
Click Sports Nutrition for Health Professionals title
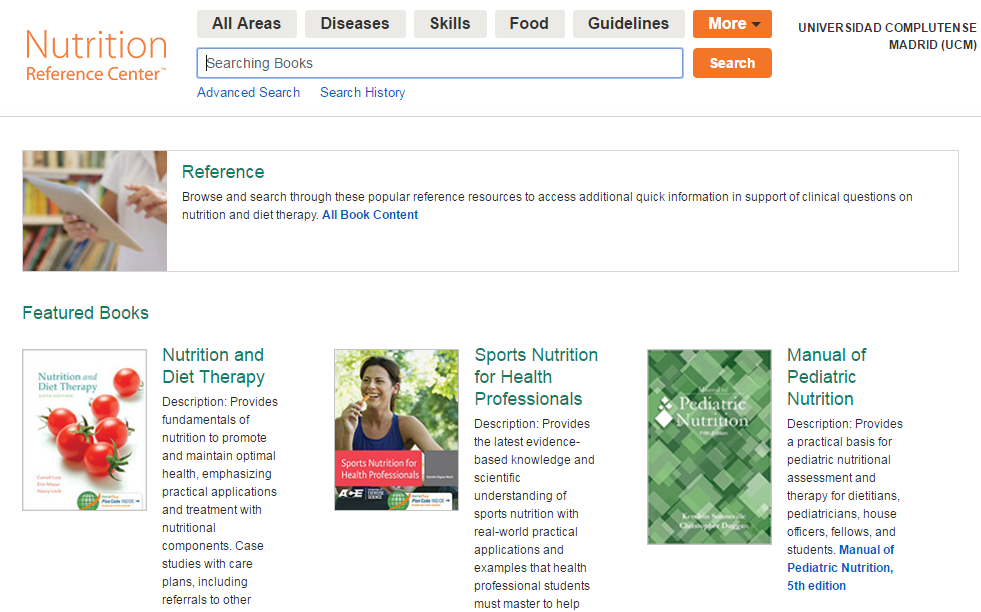tap(536, 377)
